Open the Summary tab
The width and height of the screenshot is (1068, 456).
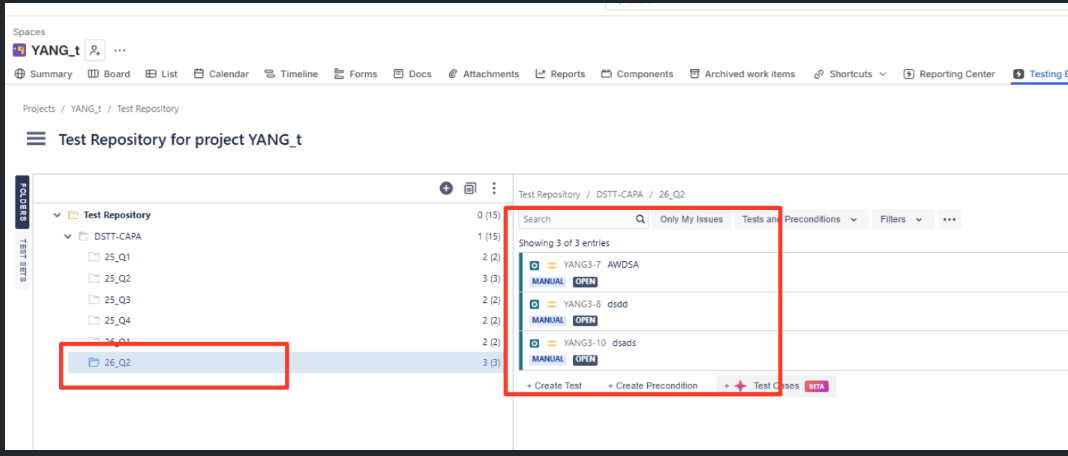click(44, 74)
